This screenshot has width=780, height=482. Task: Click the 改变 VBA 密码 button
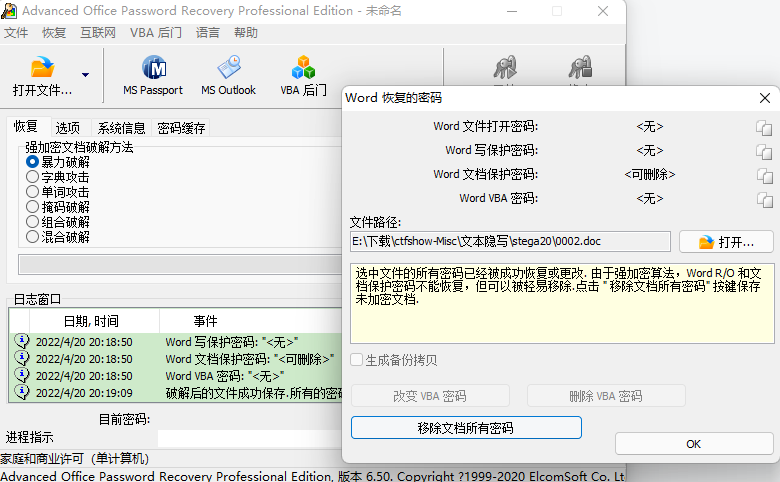[430, 396]
